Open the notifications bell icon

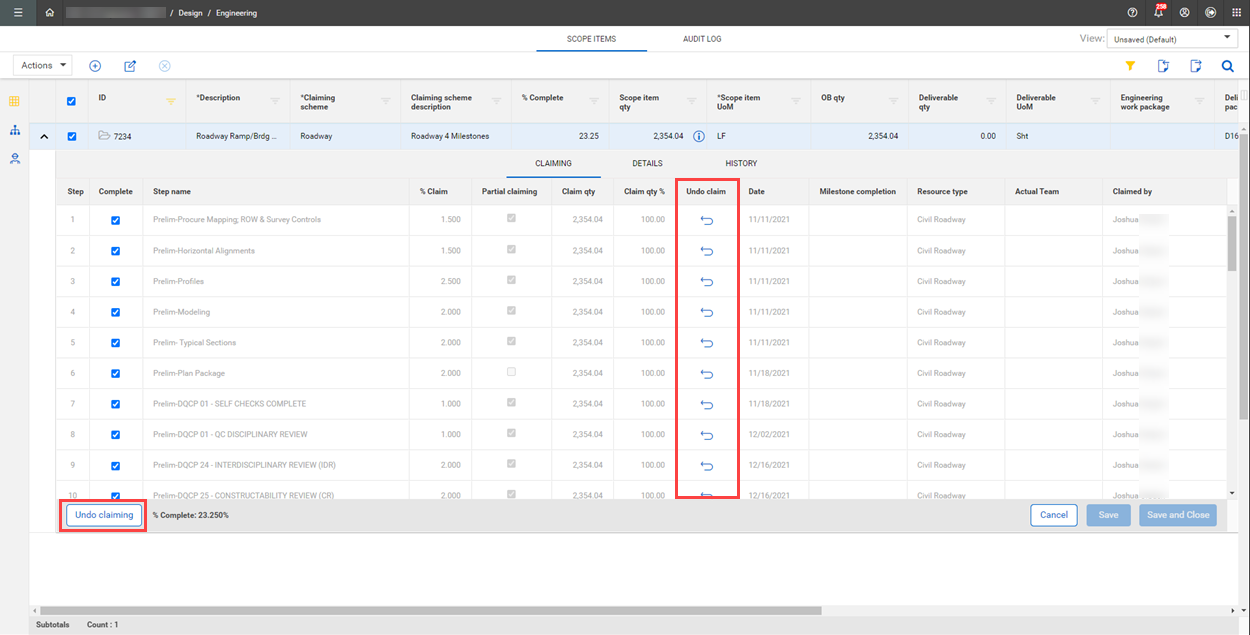click(x=1158, y=13)
